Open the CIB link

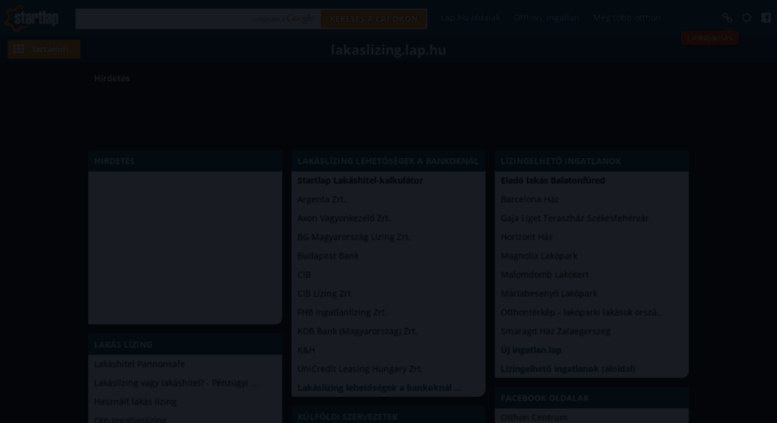[304, 274]
